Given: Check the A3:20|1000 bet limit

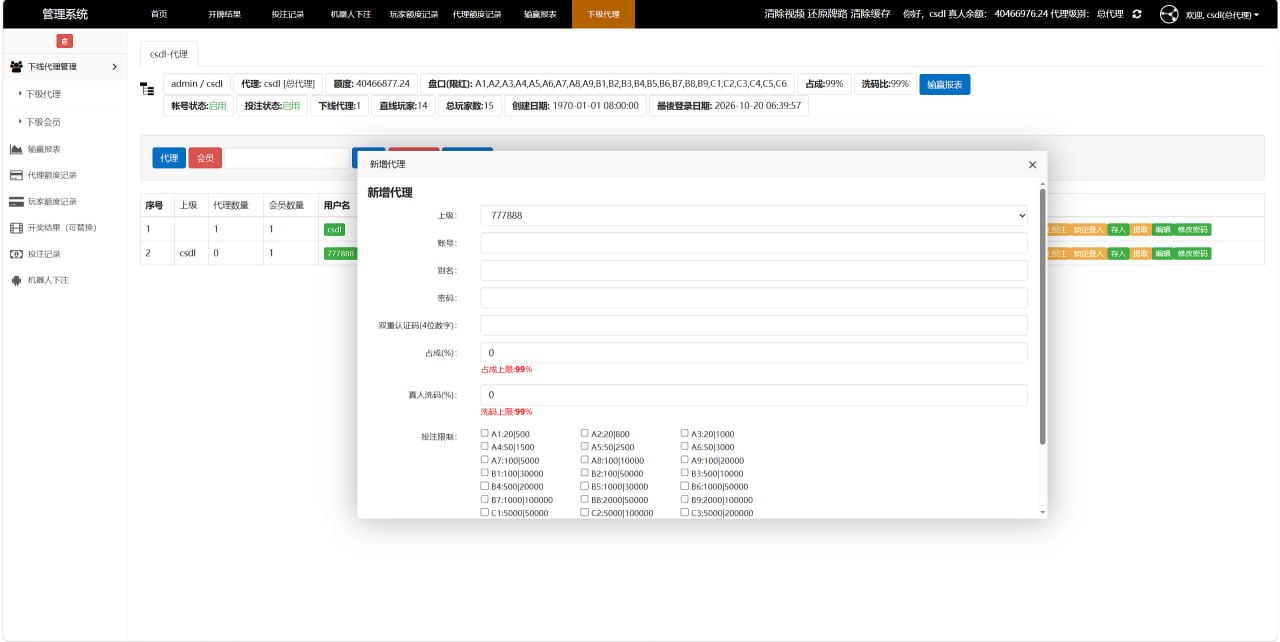Looking at the screenshot, I should 685,434.
